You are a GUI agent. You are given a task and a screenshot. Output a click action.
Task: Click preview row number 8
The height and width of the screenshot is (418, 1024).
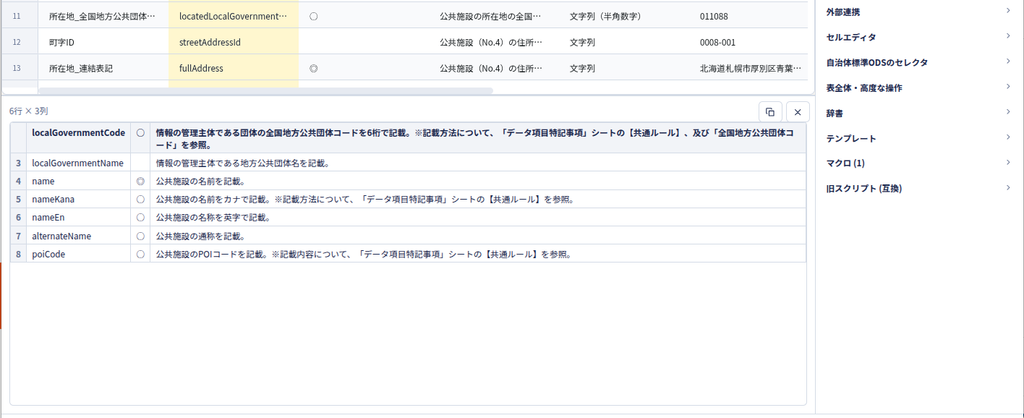click(19, 254)
